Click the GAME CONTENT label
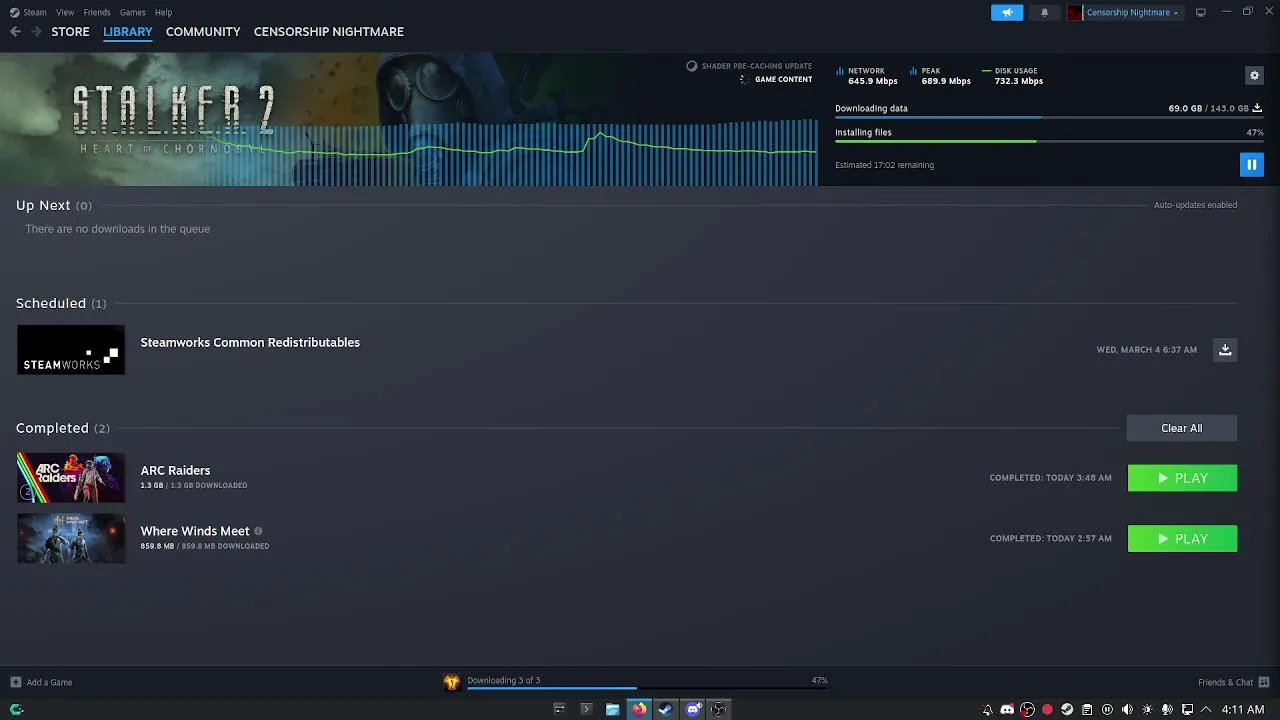The height and width of the screenshot is (720, 1280). tap(783, 79)
